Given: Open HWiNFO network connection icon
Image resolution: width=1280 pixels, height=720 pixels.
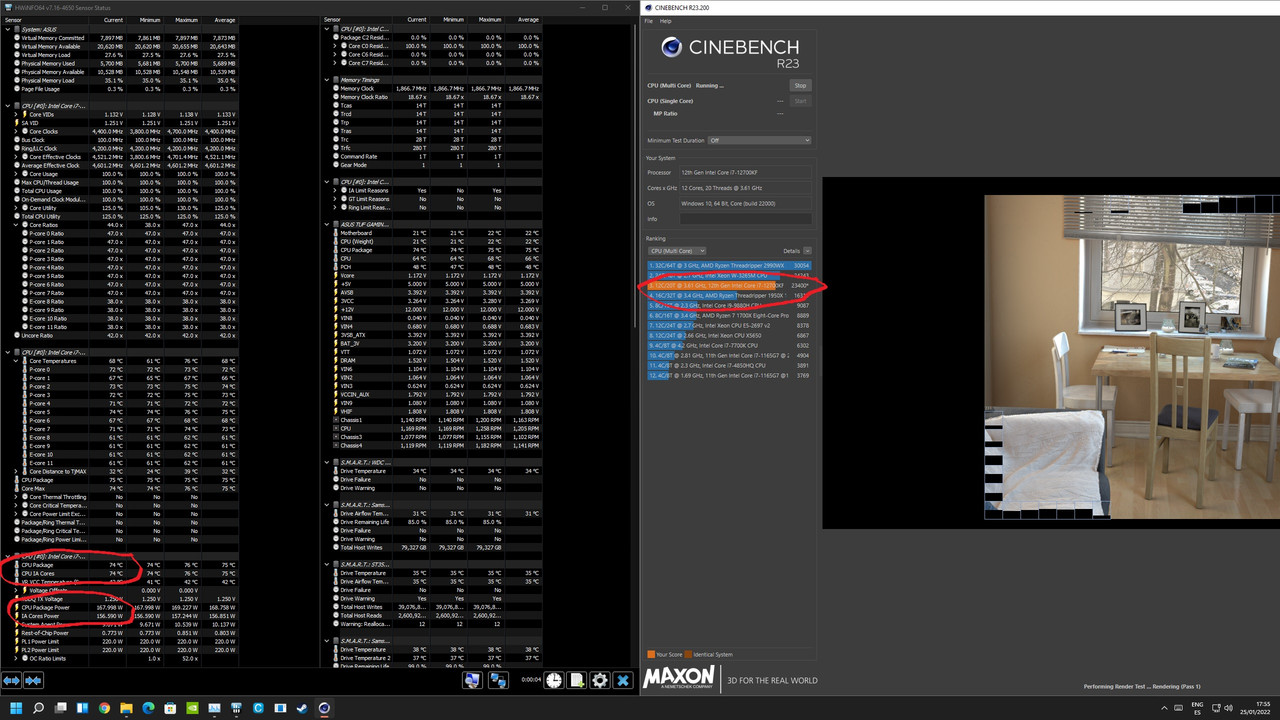Looking at the screenshot, I should [x=497, y=680].
